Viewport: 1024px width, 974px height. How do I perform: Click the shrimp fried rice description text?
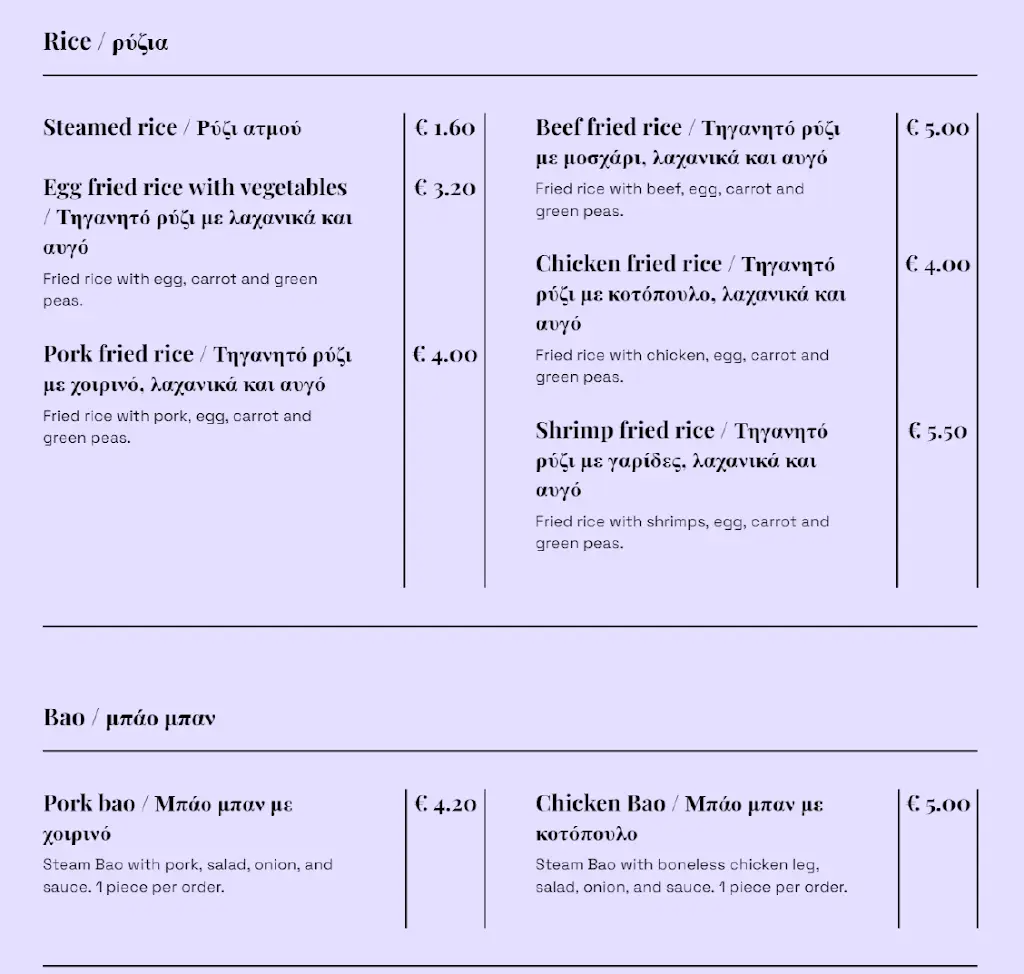coord(681,532)
